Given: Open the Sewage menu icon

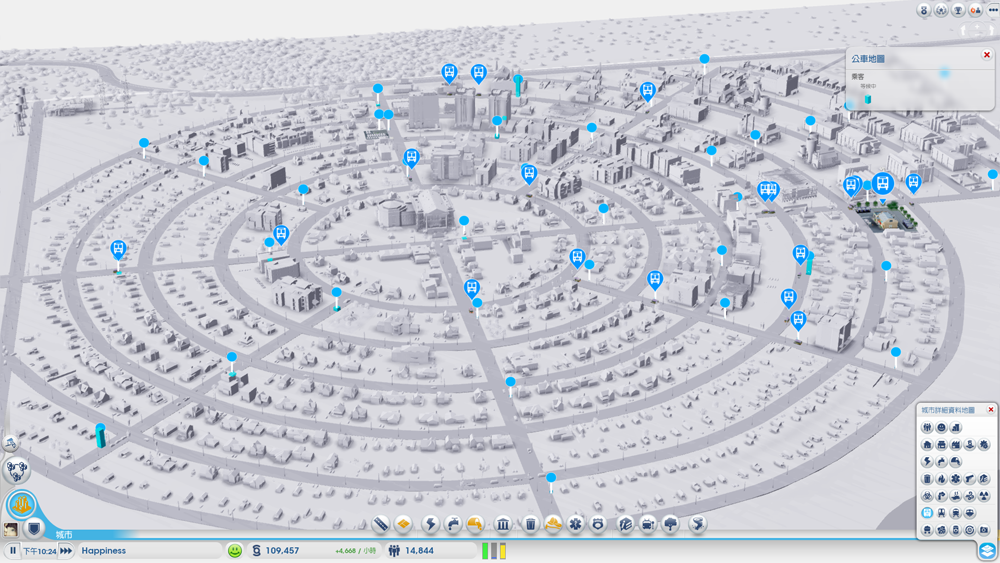Looking at the screenshot, I should (475, 524).
